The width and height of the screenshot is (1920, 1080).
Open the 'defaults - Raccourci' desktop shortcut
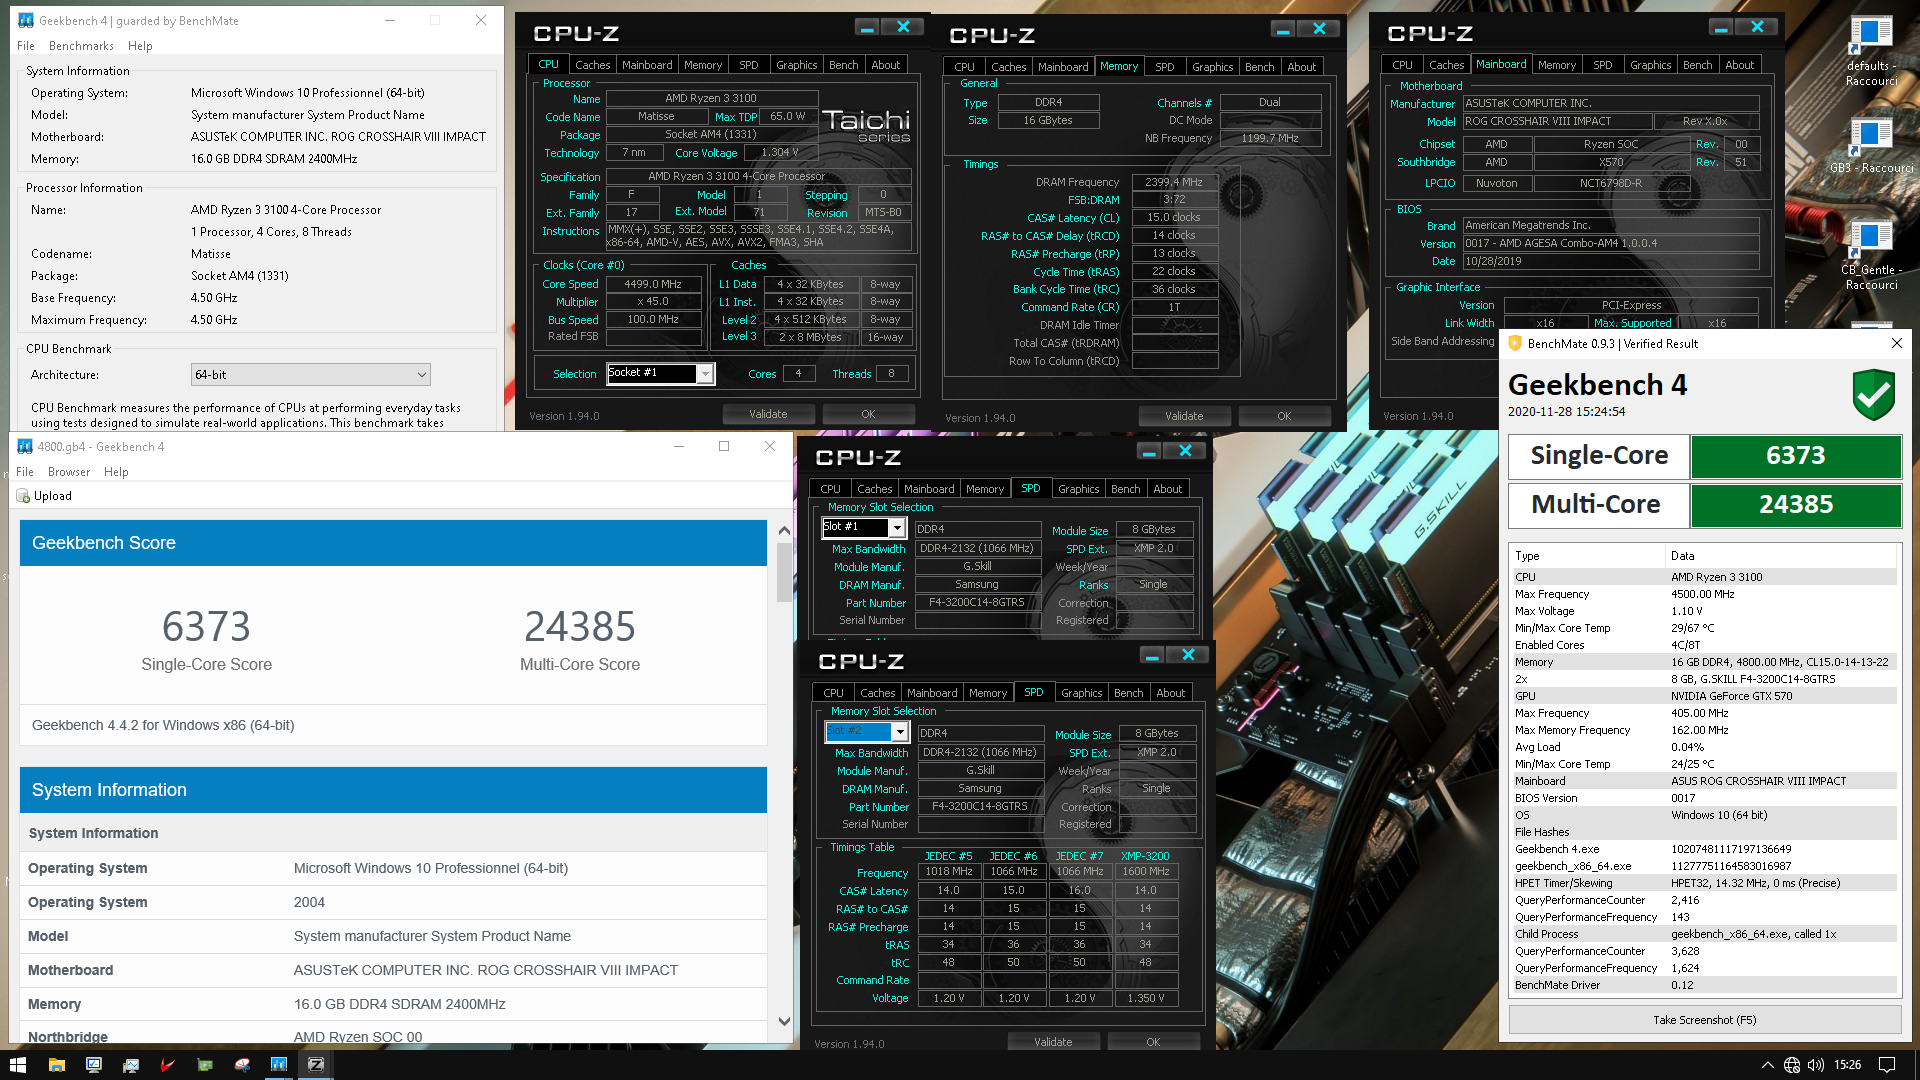pyautogui.click(x=1871, y=50)
